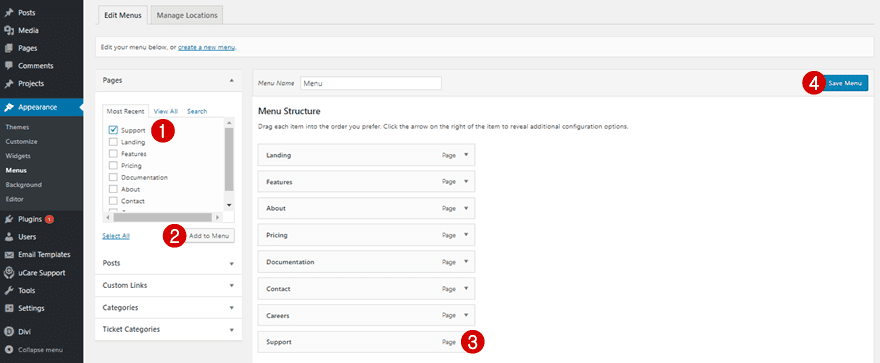
Task: Open Customize under Appearance
Action: [x=21, y=141]
